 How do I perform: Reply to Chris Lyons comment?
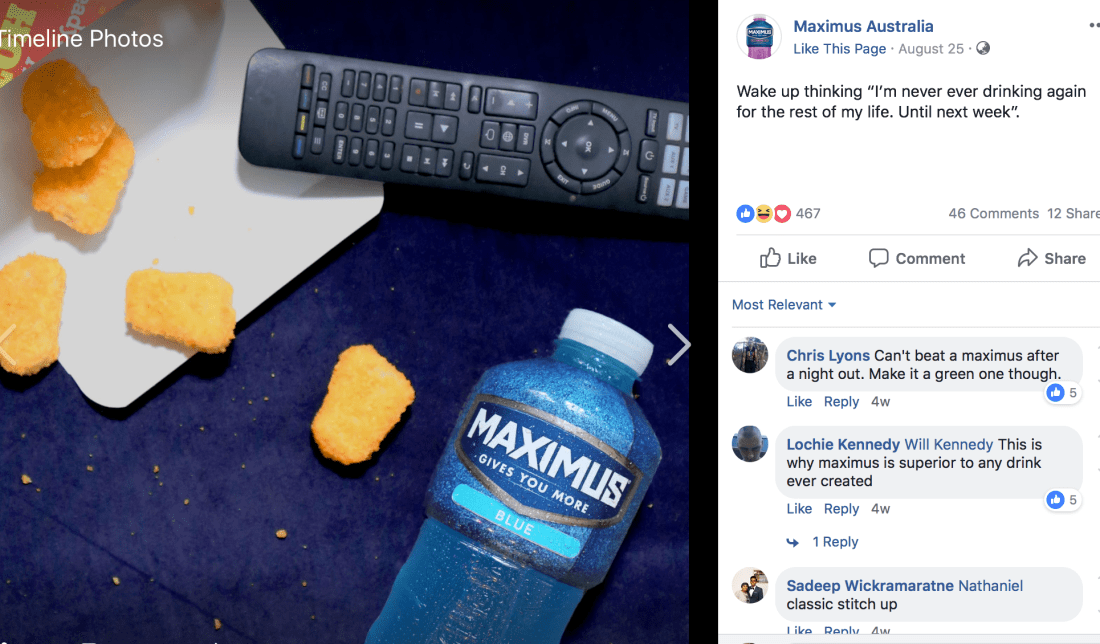[x=841, y=401]
